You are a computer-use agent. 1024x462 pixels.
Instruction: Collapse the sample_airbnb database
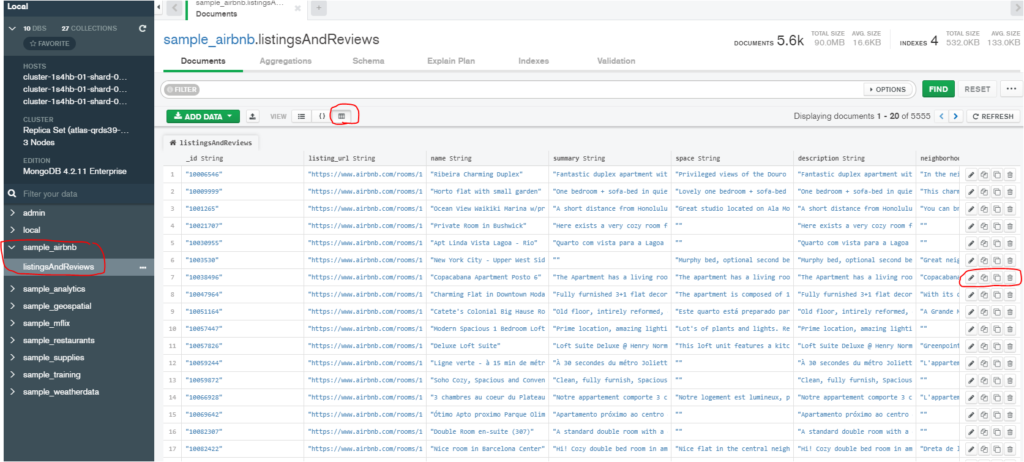click(x=13, y=248)
